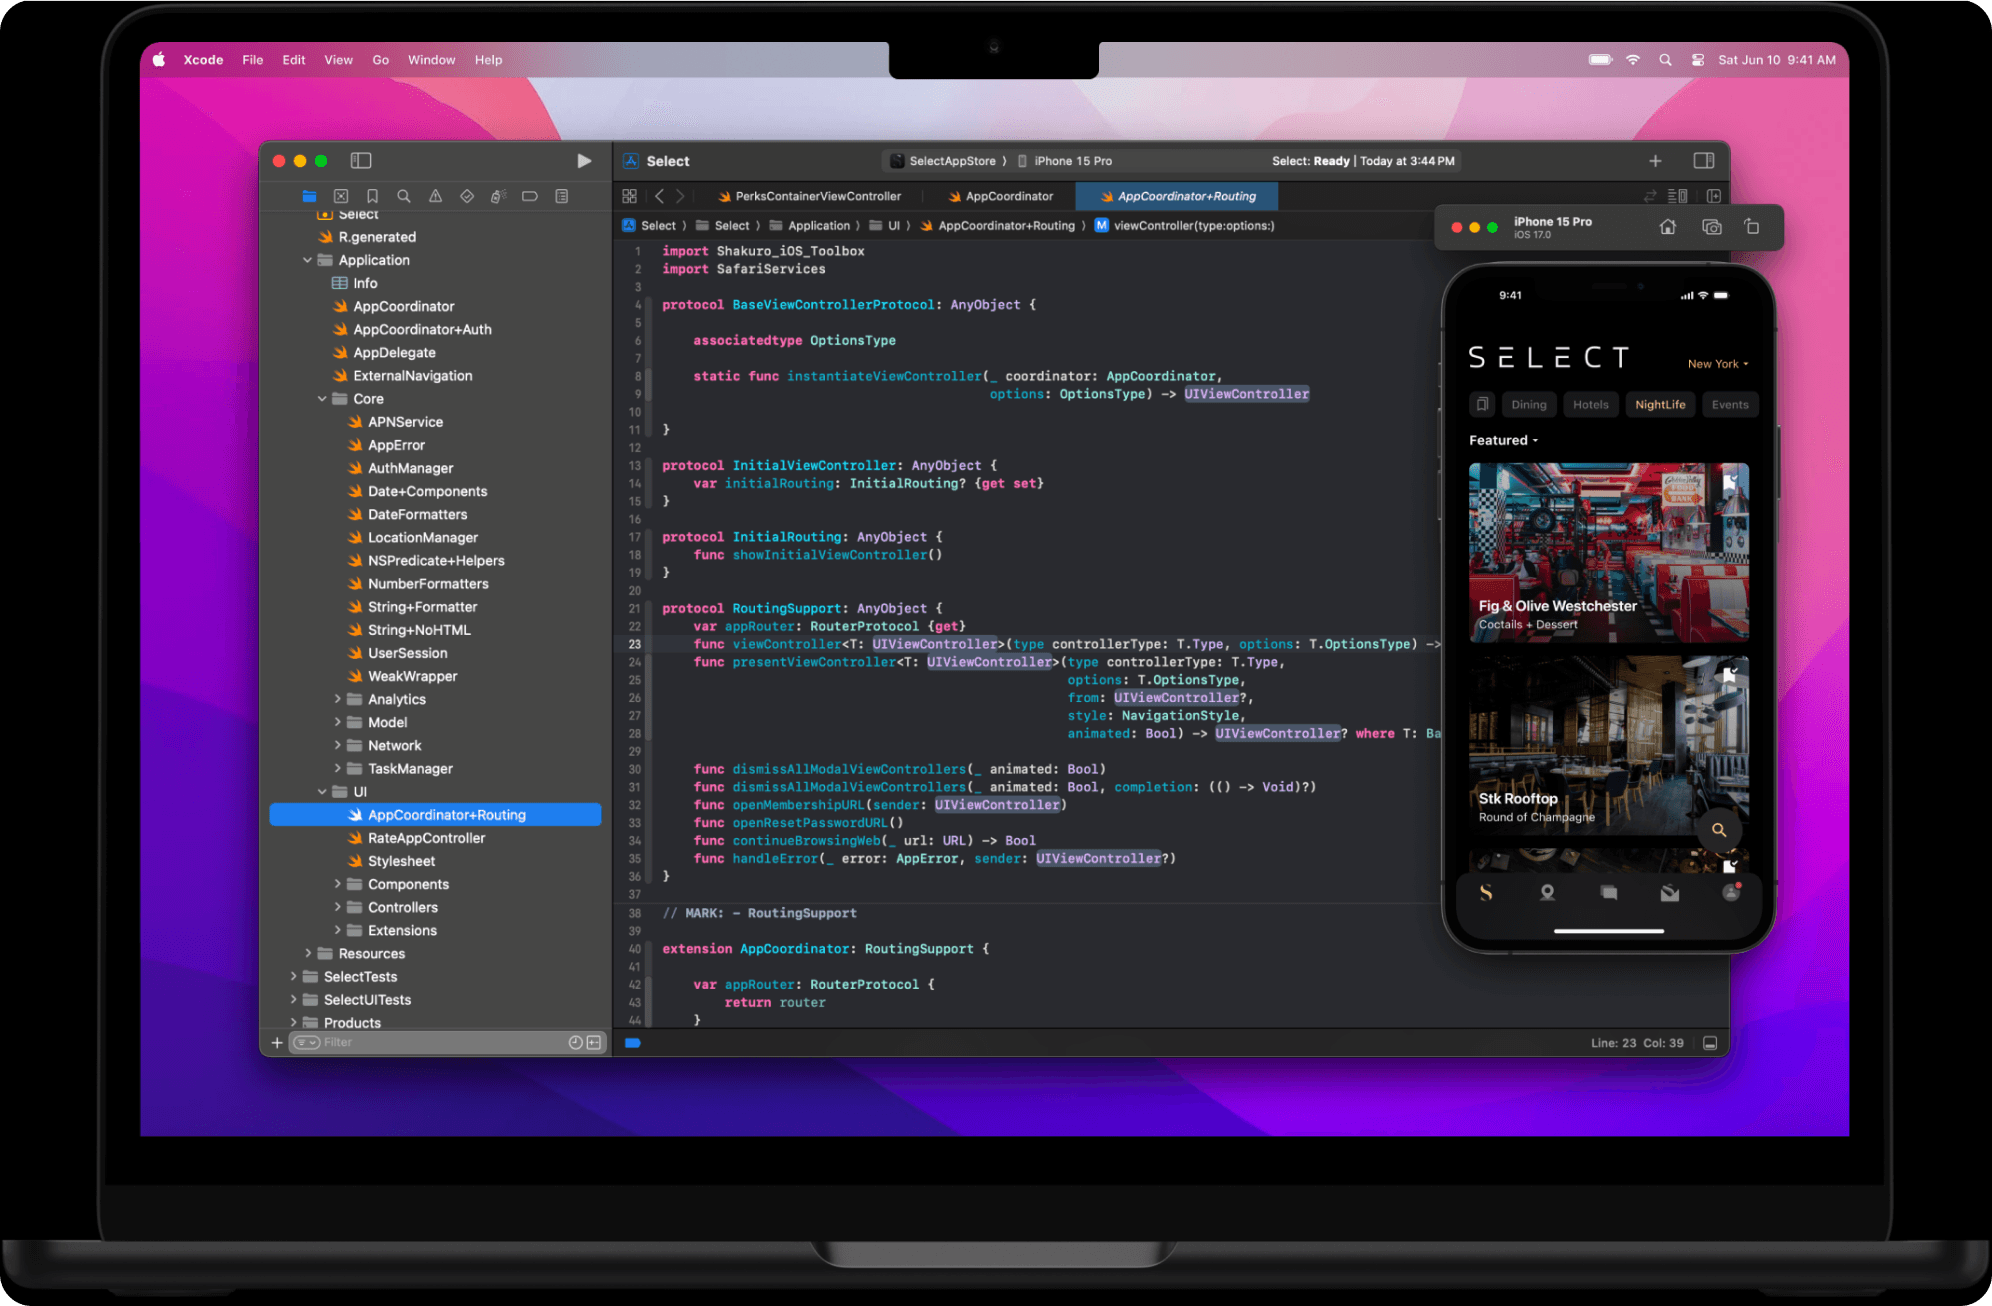The height and width of the screenshot is (1306, 1992).
Task: Expand the Network folder
Action: [337, 745]
